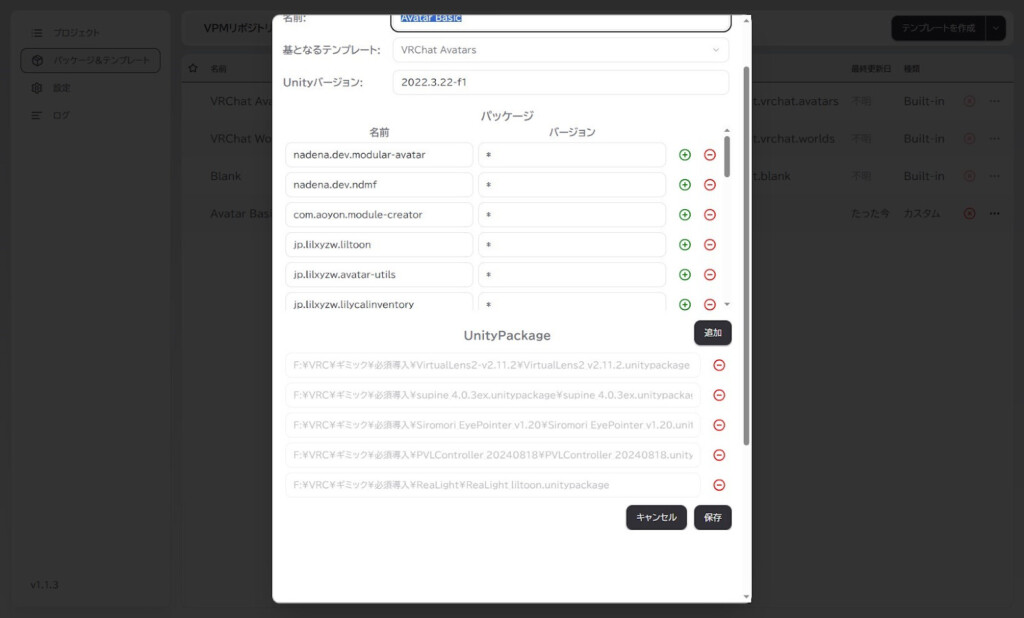
Task: Select the supine 4.0.3ex path entry
Action: [492, 395]
